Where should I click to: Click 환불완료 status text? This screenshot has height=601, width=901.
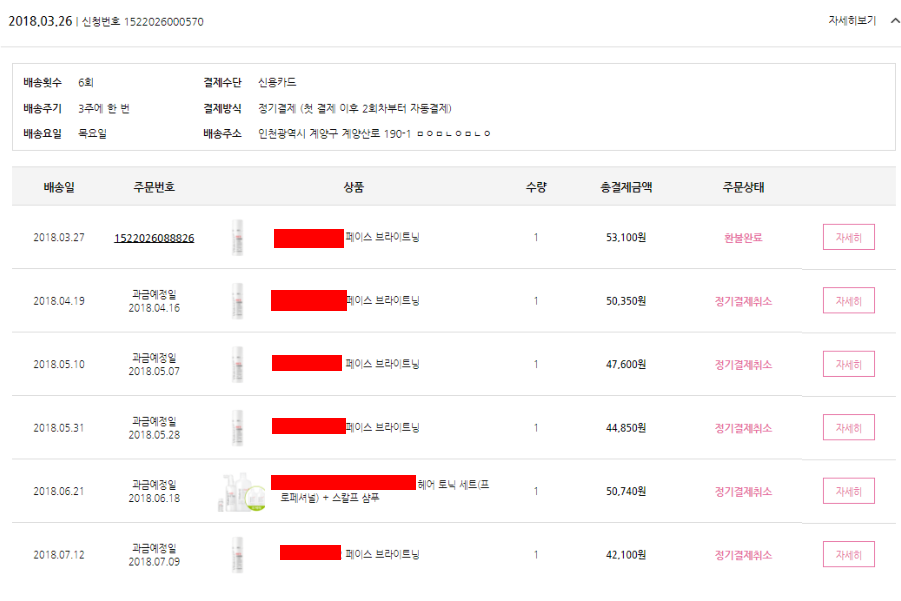pos(743,238)
